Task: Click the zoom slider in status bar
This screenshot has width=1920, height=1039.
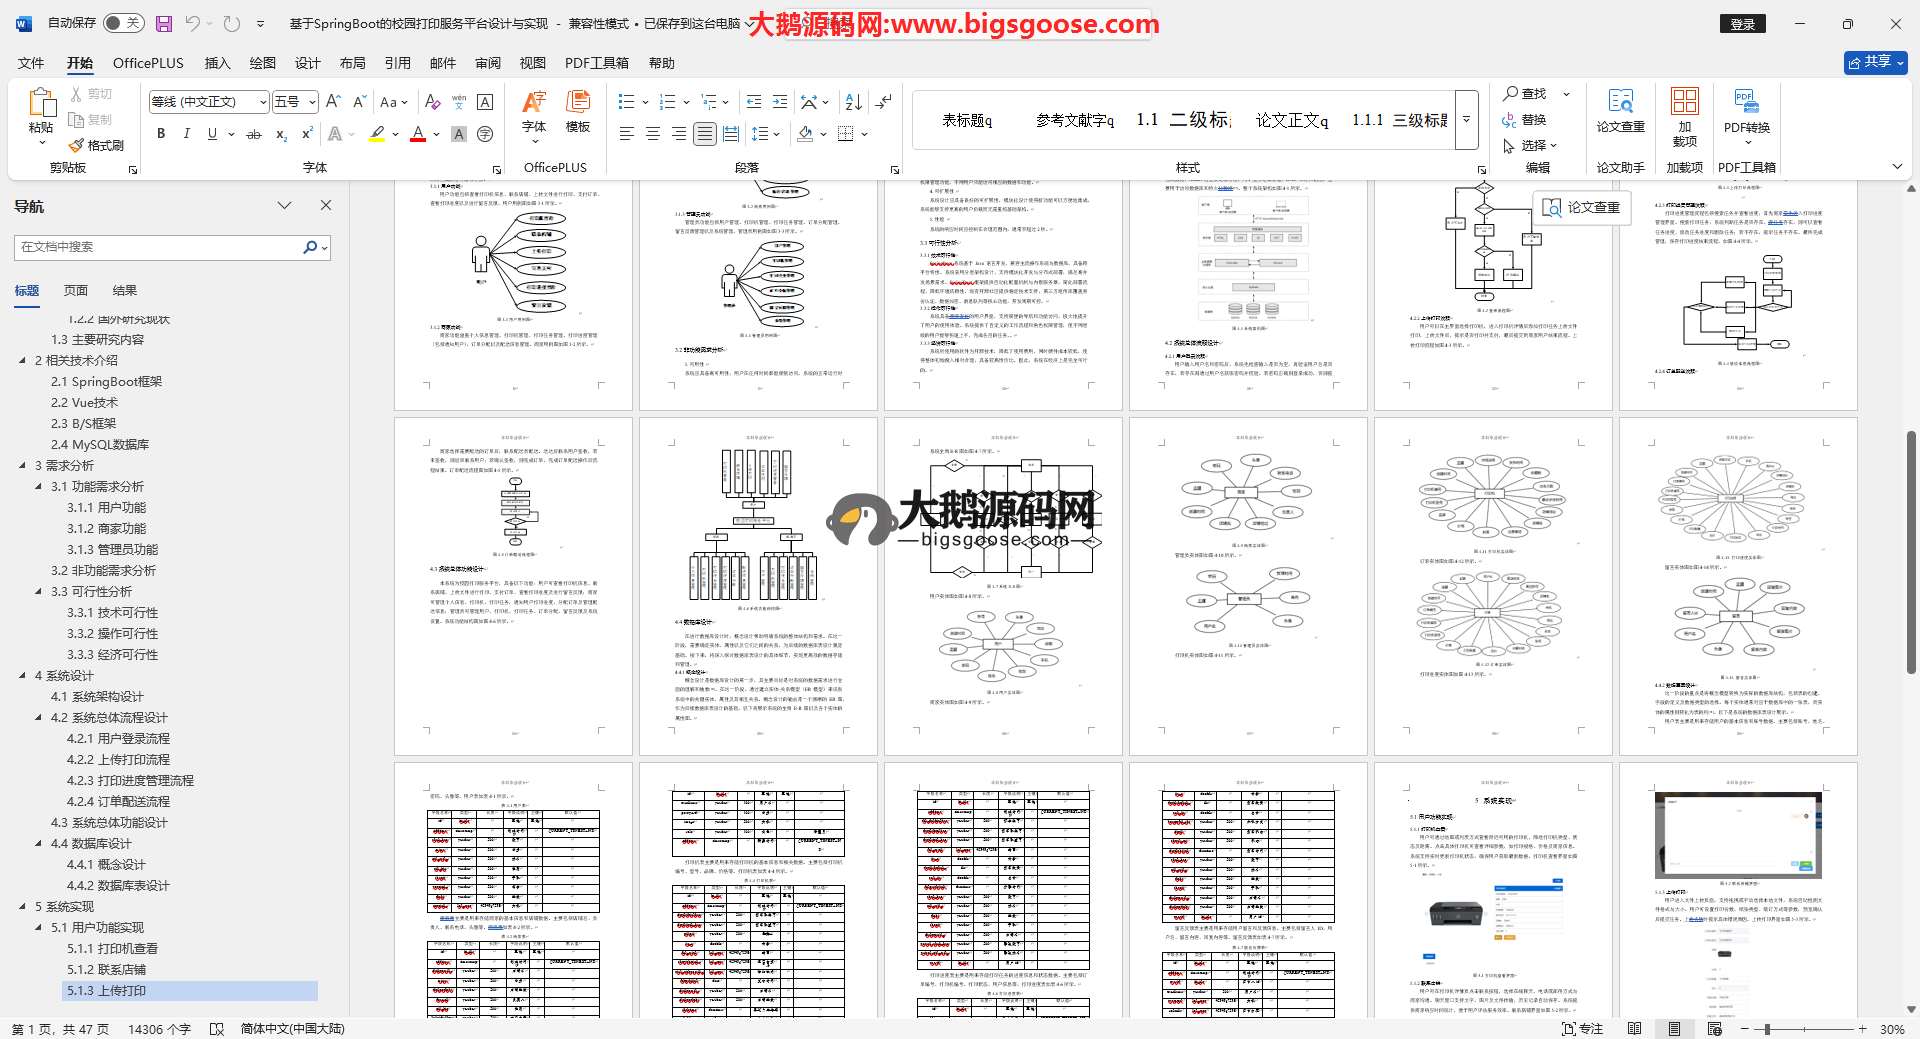Action: click(1768, 1029)
